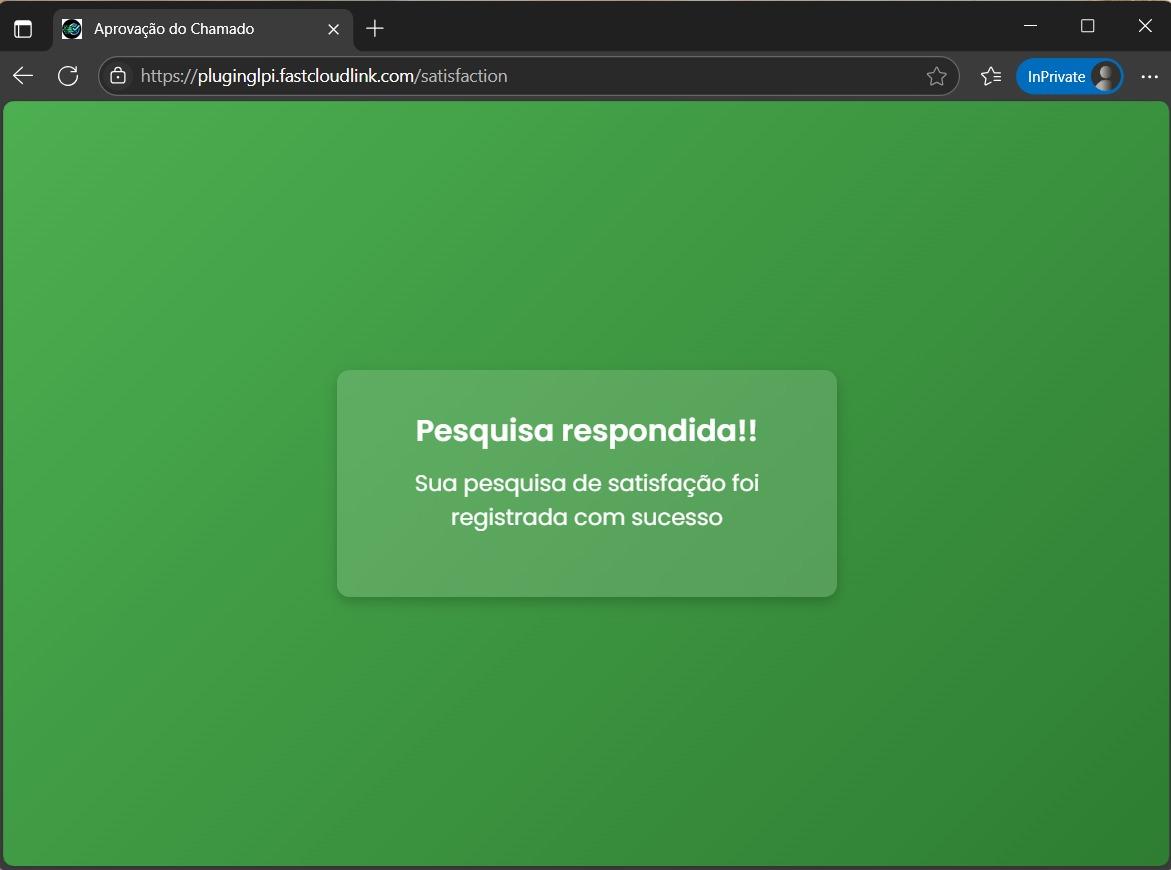Maximize the browser window
The height and width of the screenshot is (870, 1171).
(x=1088, y=26)
